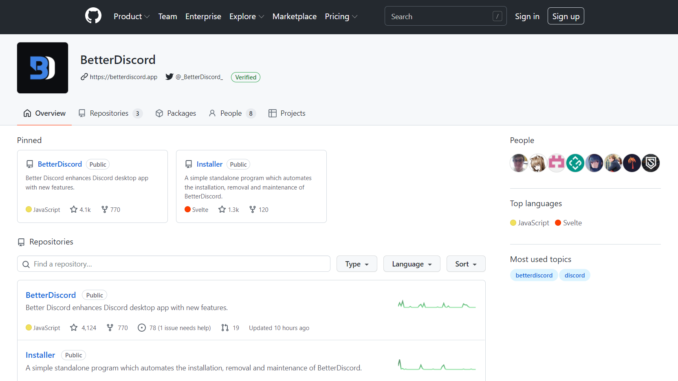Screen dimensions: 678x381
Task: Switch to the Repositories tab
Action: point(110,113)
